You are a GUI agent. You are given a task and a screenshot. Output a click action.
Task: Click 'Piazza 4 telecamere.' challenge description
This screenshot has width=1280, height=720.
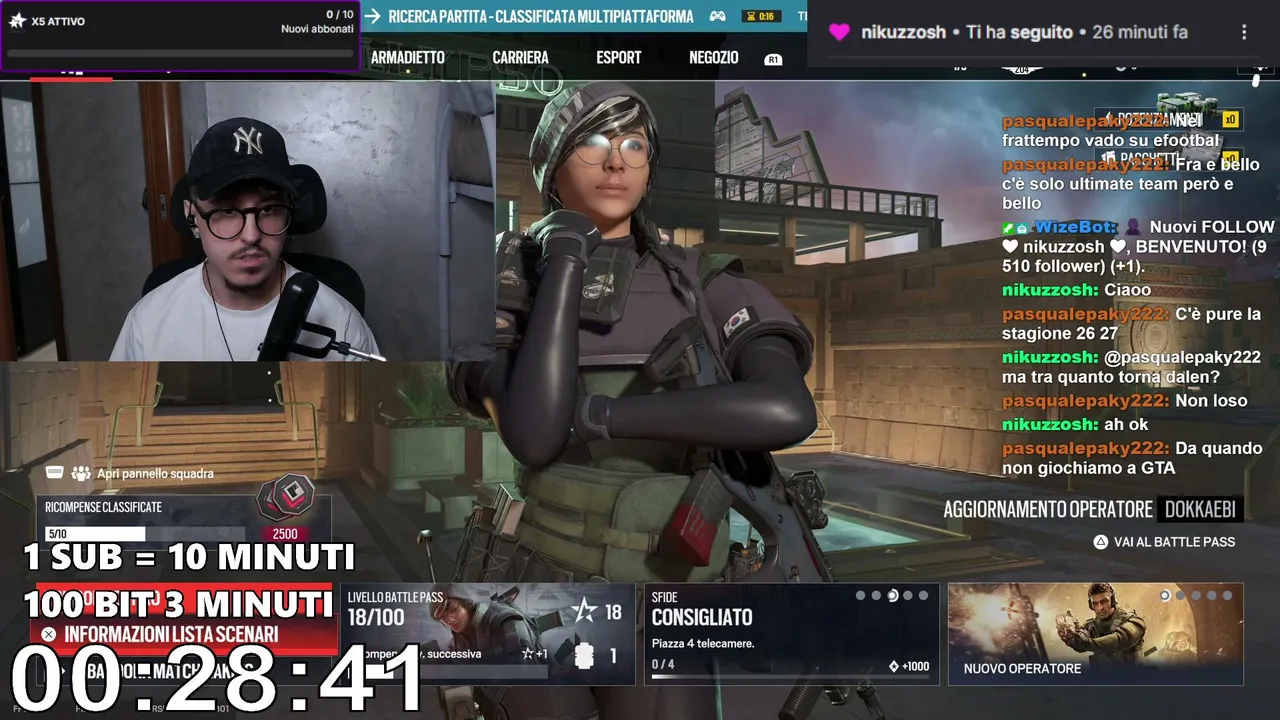(x=703, y=643)
